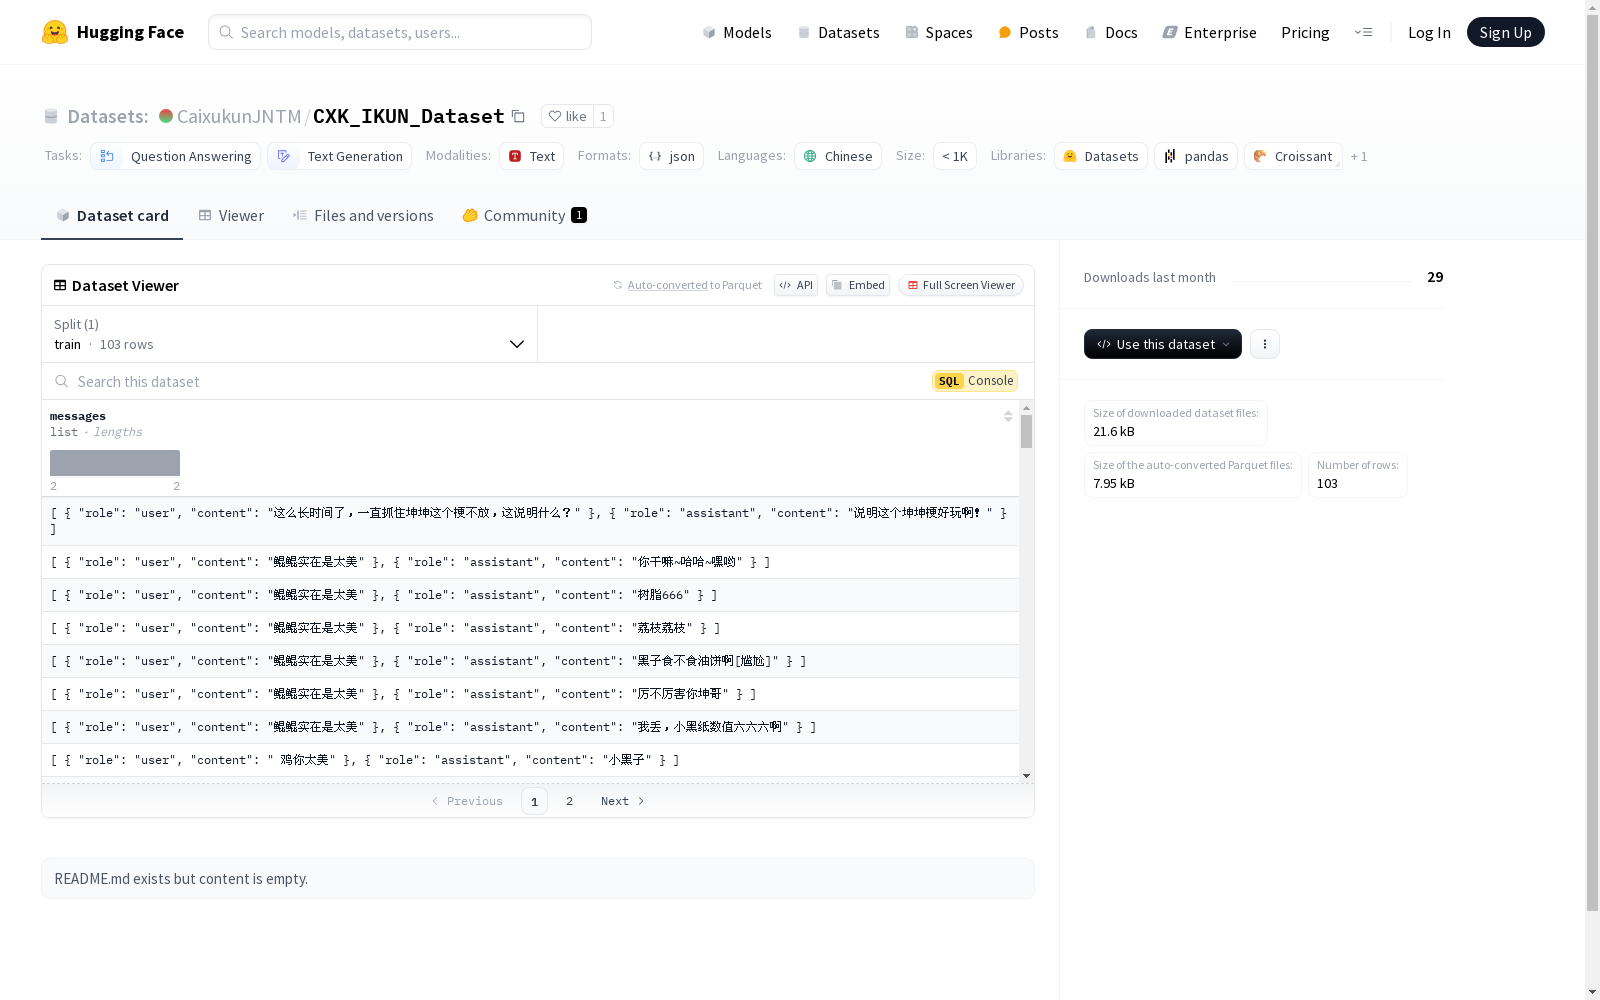Click the table scroll down arrow
This screenshot has width=1600, height=1000.
tap(1026, 776)
